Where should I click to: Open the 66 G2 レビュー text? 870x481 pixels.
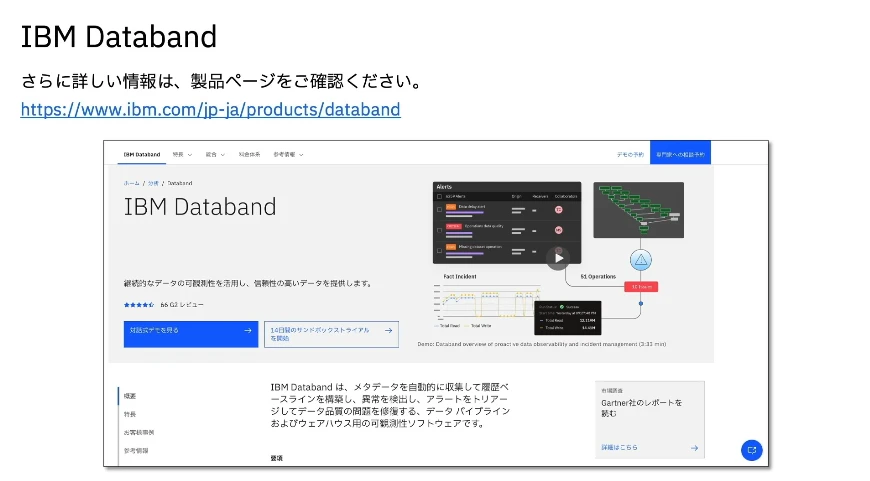tap(182, 305)
